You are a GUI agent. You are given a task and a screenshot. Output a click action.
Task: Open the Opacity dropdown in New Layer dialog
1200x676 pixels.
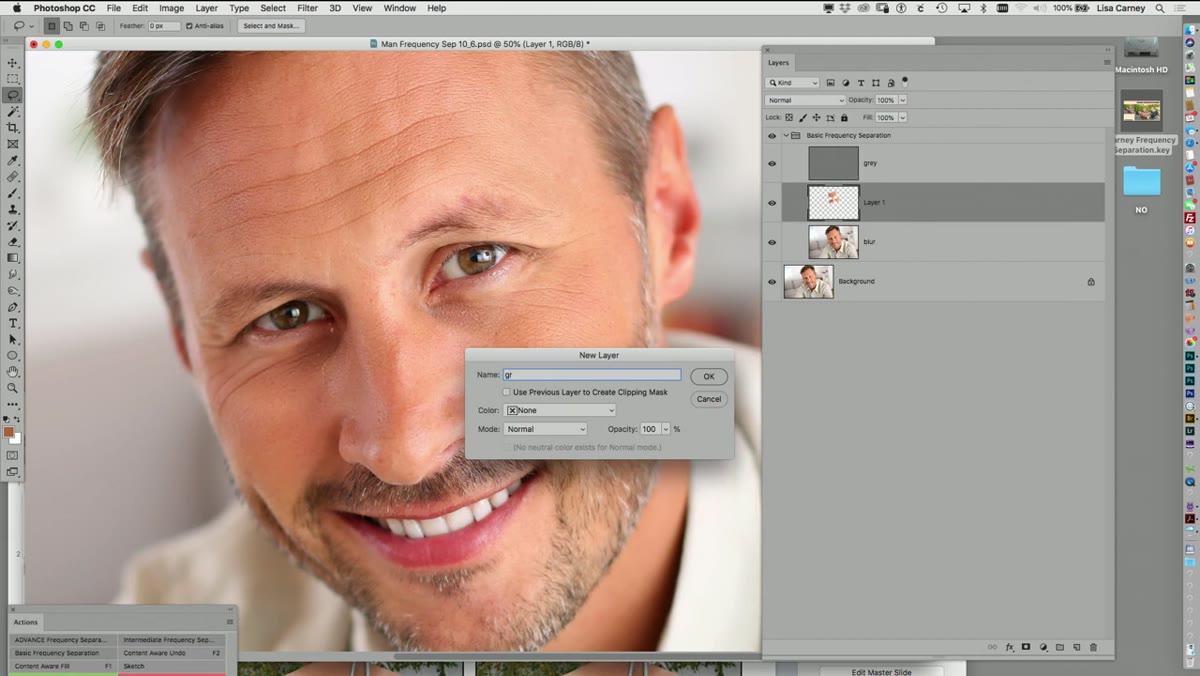click(666, 429)
